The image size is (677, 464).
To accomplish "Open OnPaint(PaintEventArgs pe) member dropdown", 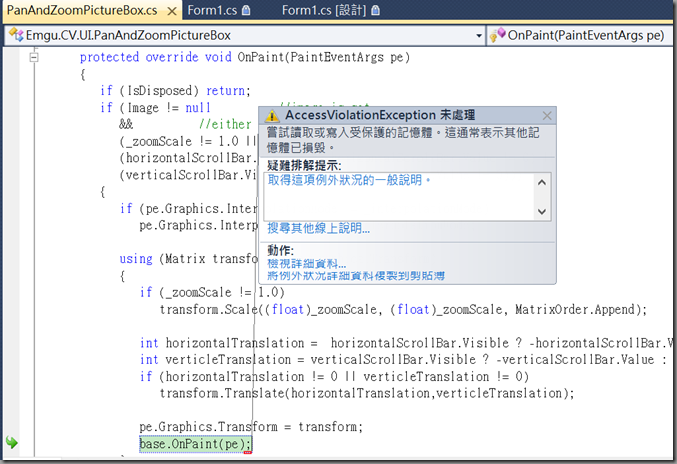I will point(579,35).
